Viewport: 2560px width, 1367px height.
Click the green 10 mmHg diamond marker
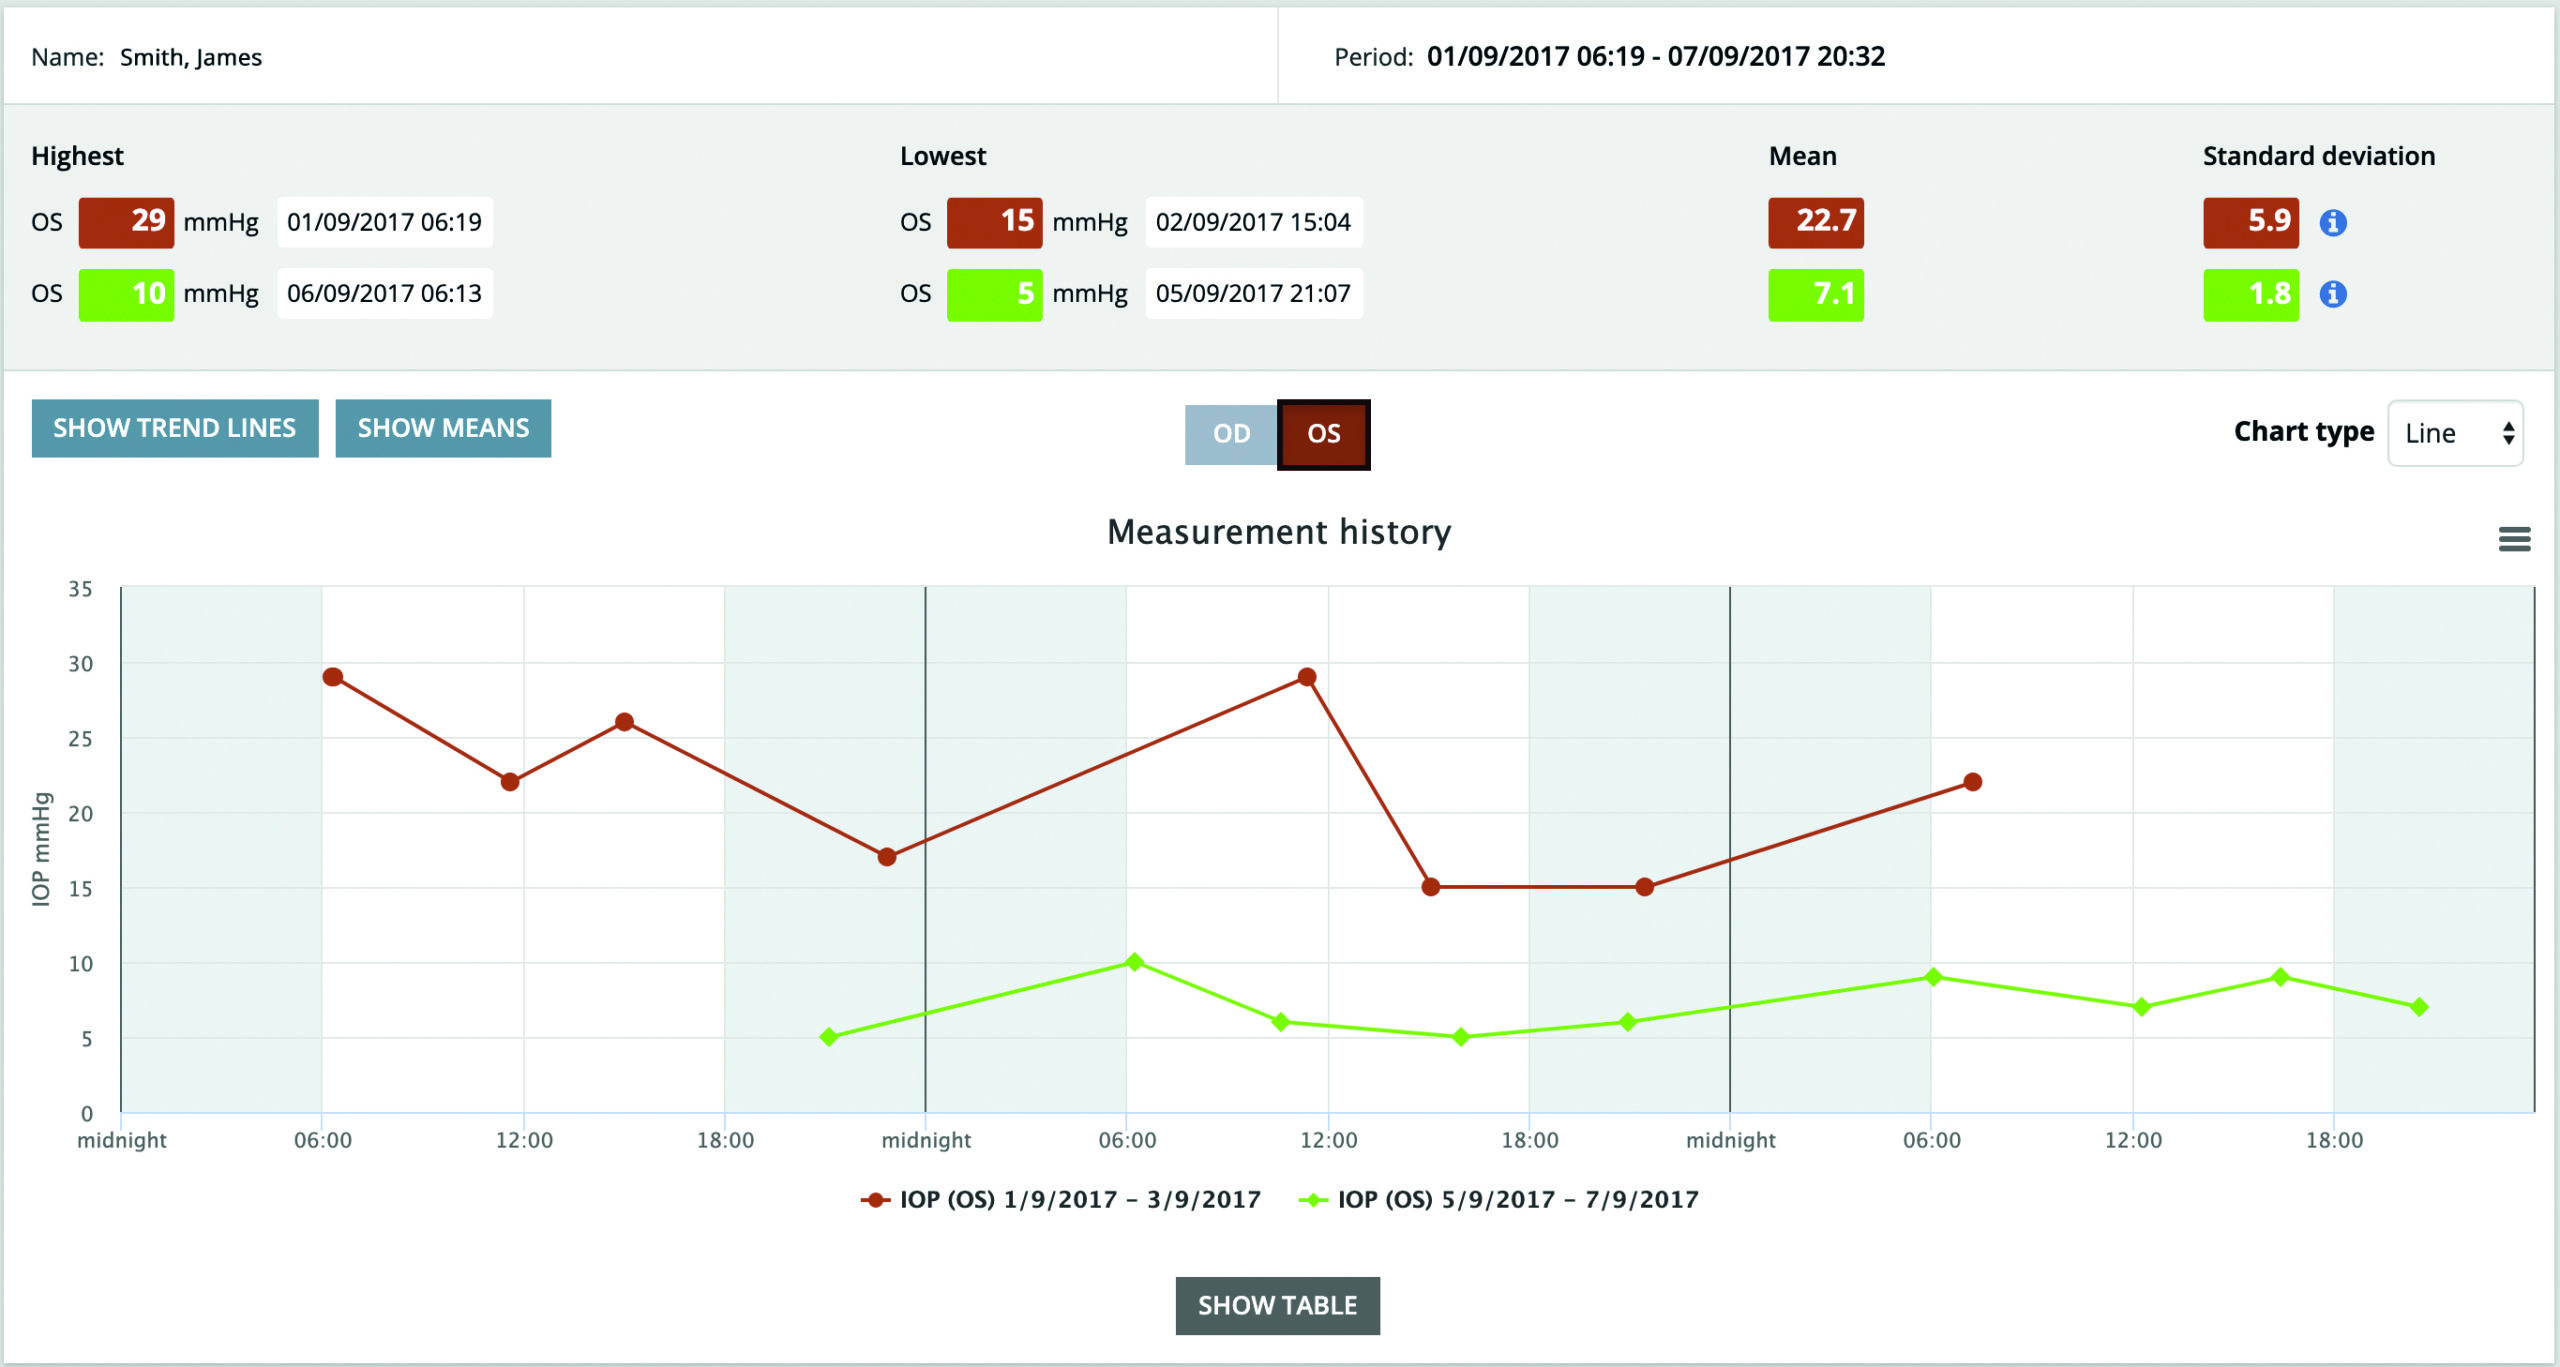point(1134,962)
